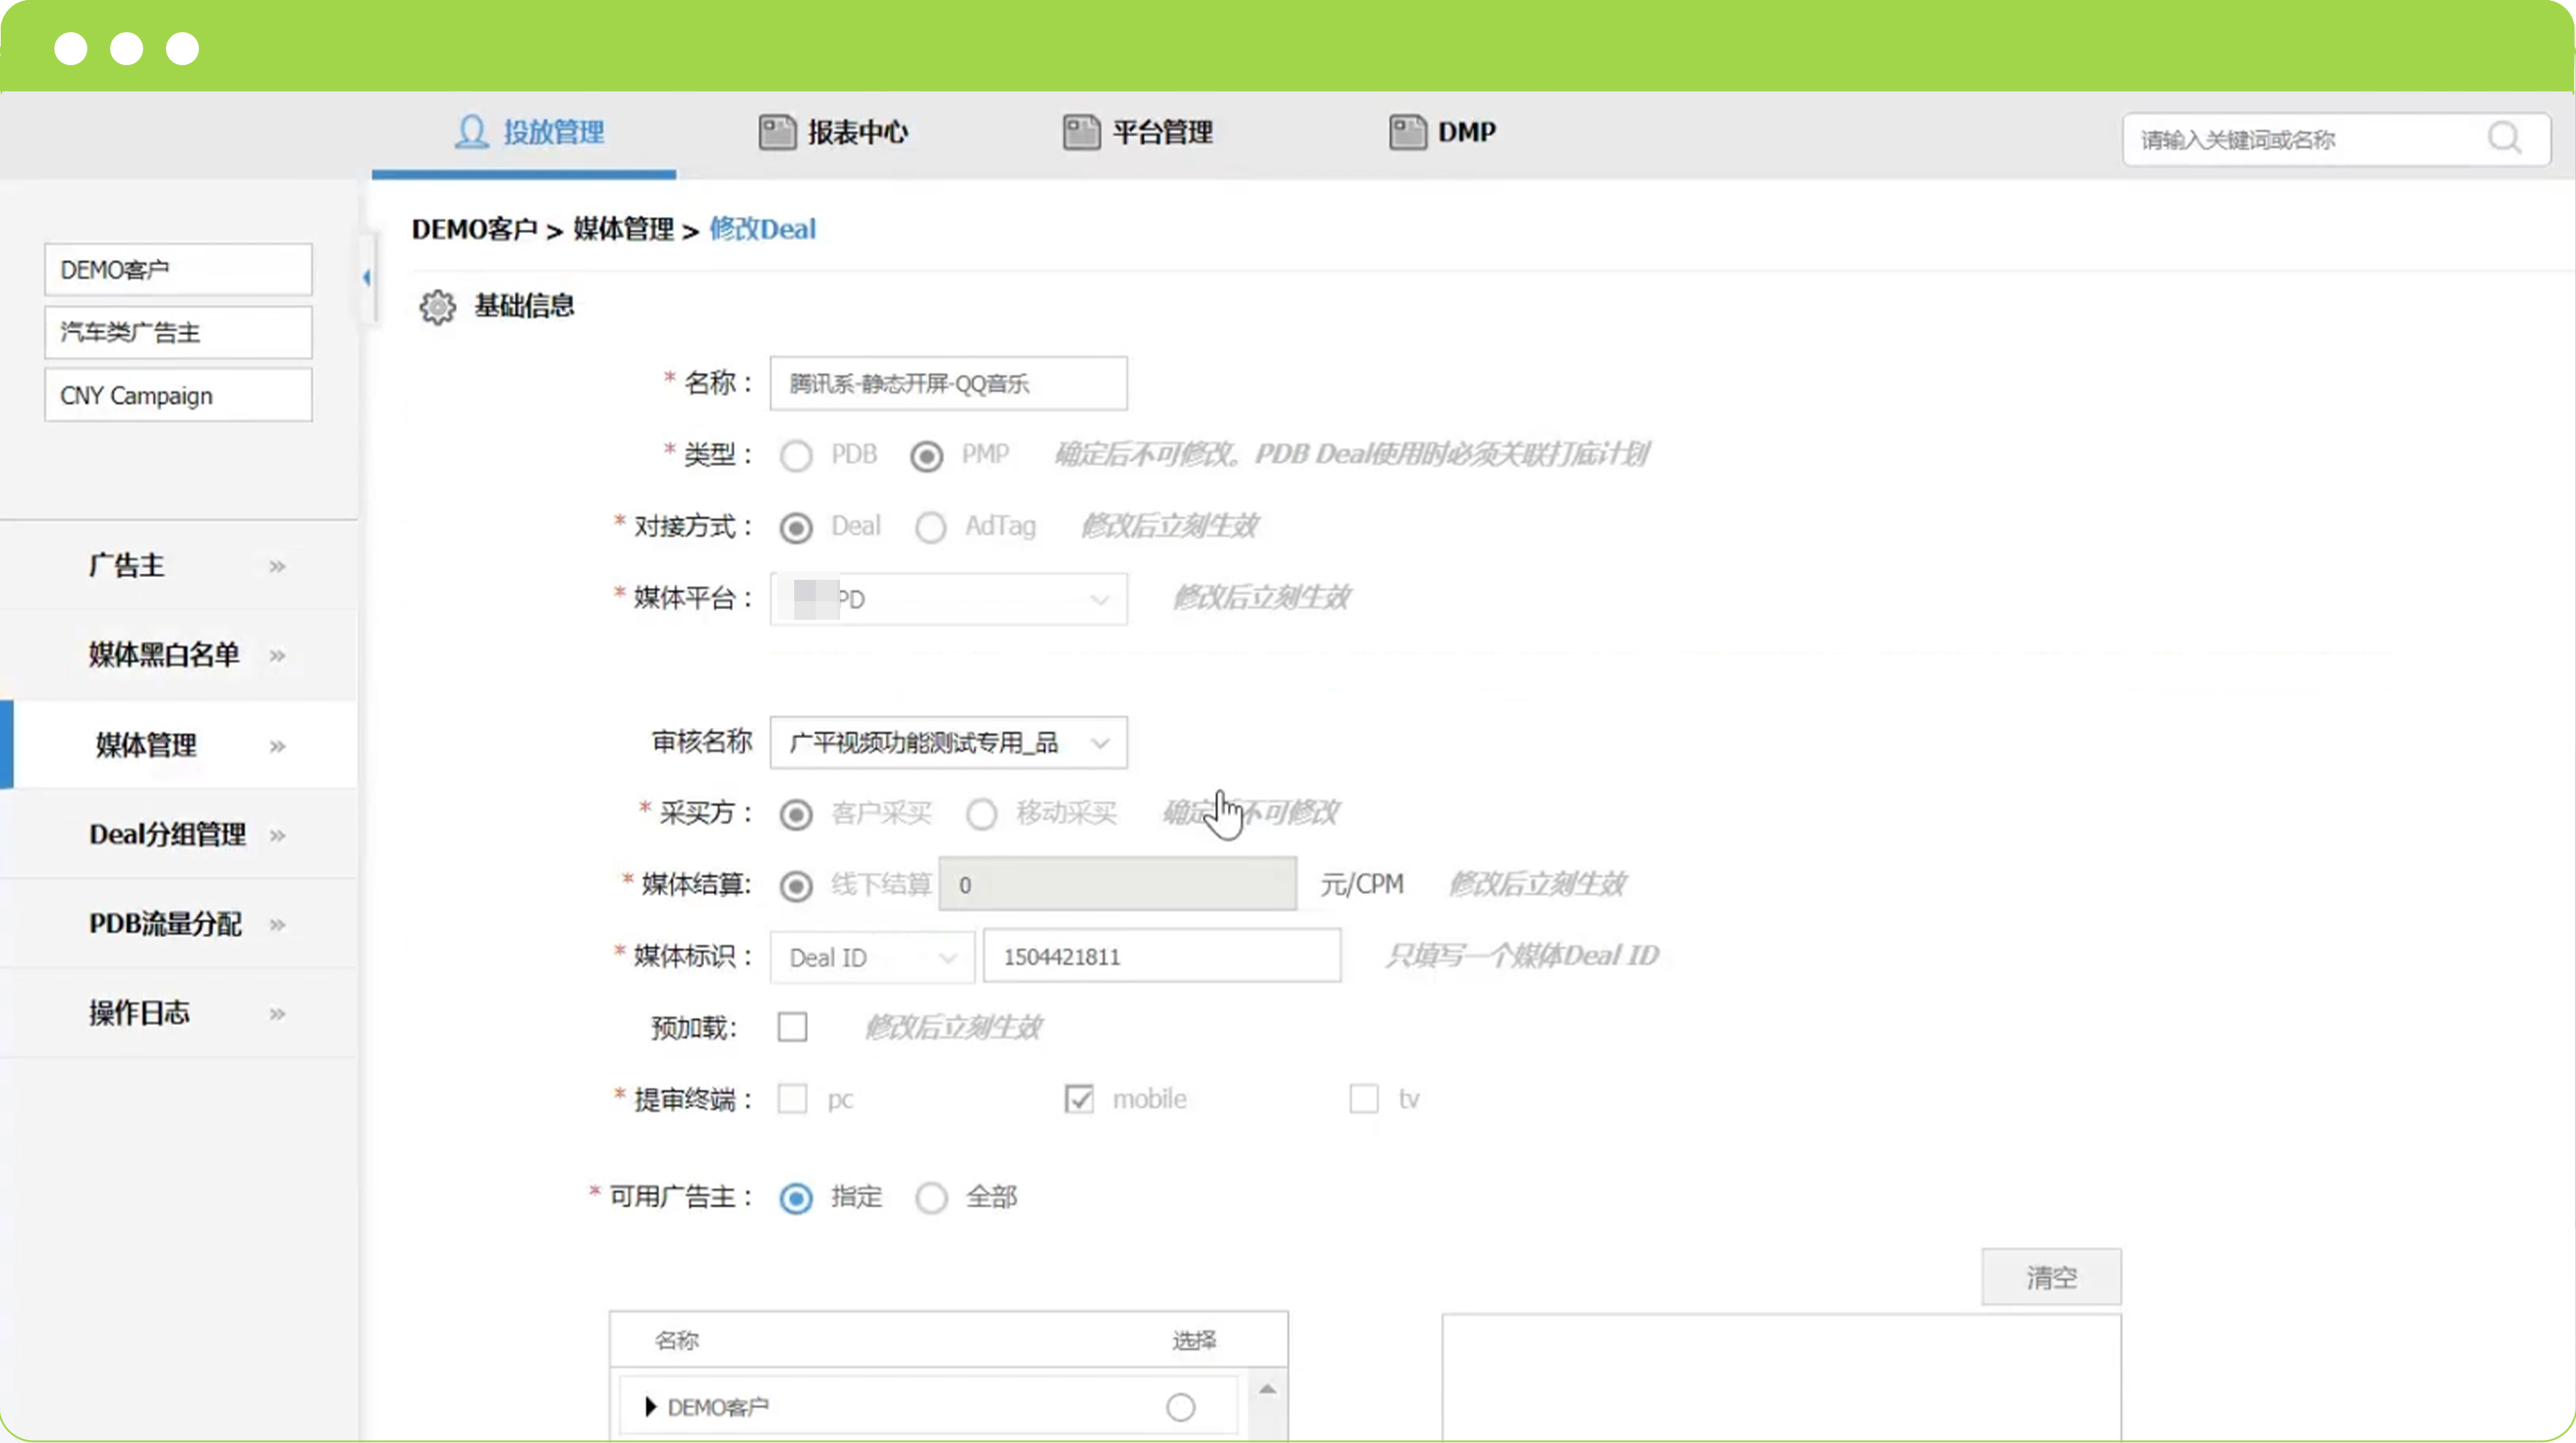Click the chevron icon beside 媒体黑白名单
The image size is (2576, 1443).
pos(277,655)
